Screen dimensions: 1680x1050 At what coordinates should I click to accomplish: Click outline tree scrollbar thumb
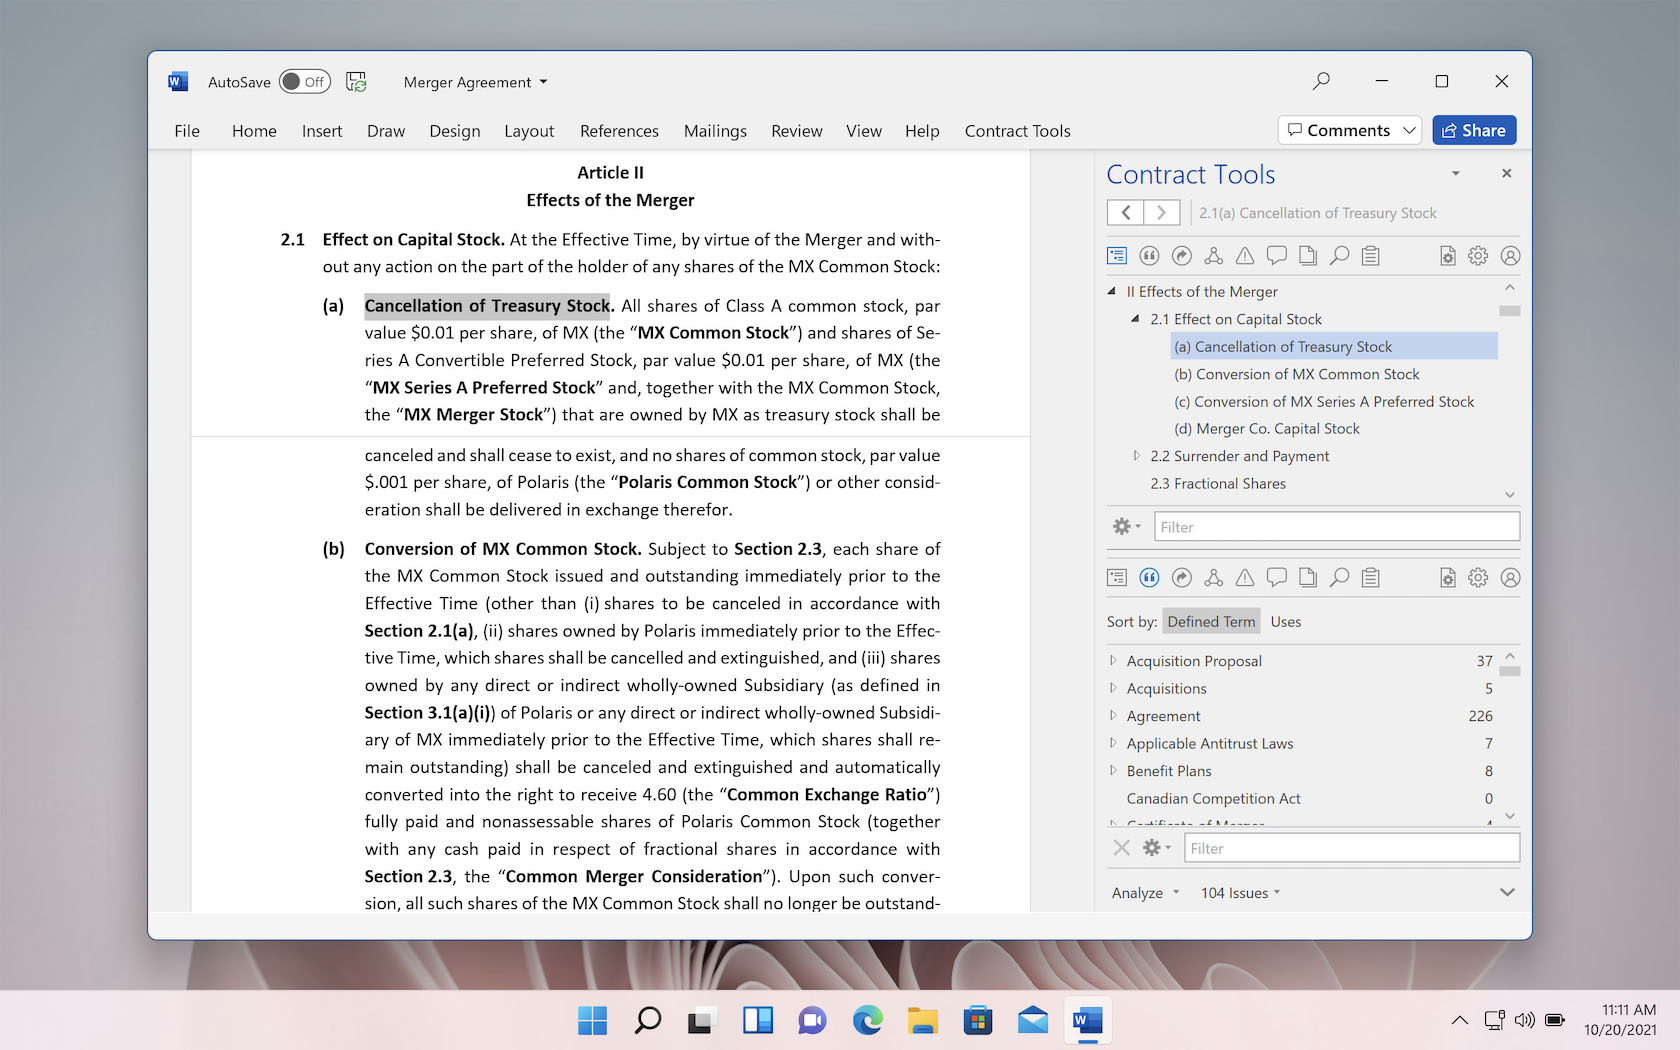point(1510,311)
